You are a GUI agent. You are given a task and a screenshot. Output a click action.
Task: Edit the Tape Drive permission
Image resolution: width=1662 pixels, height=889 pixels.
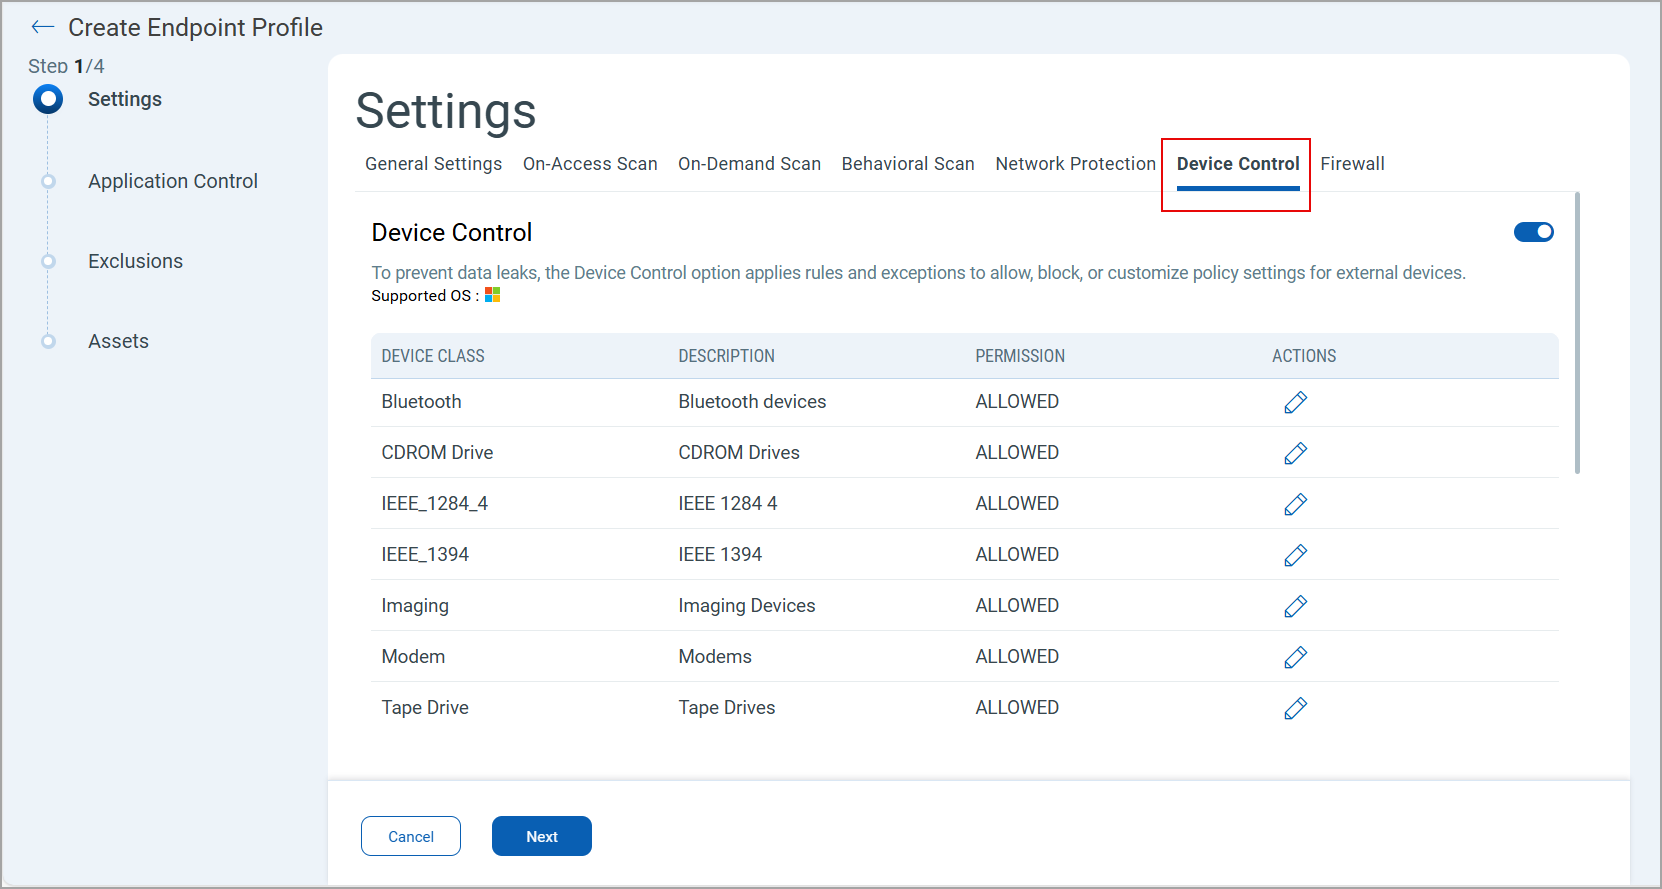click(x=1295, y=708)
